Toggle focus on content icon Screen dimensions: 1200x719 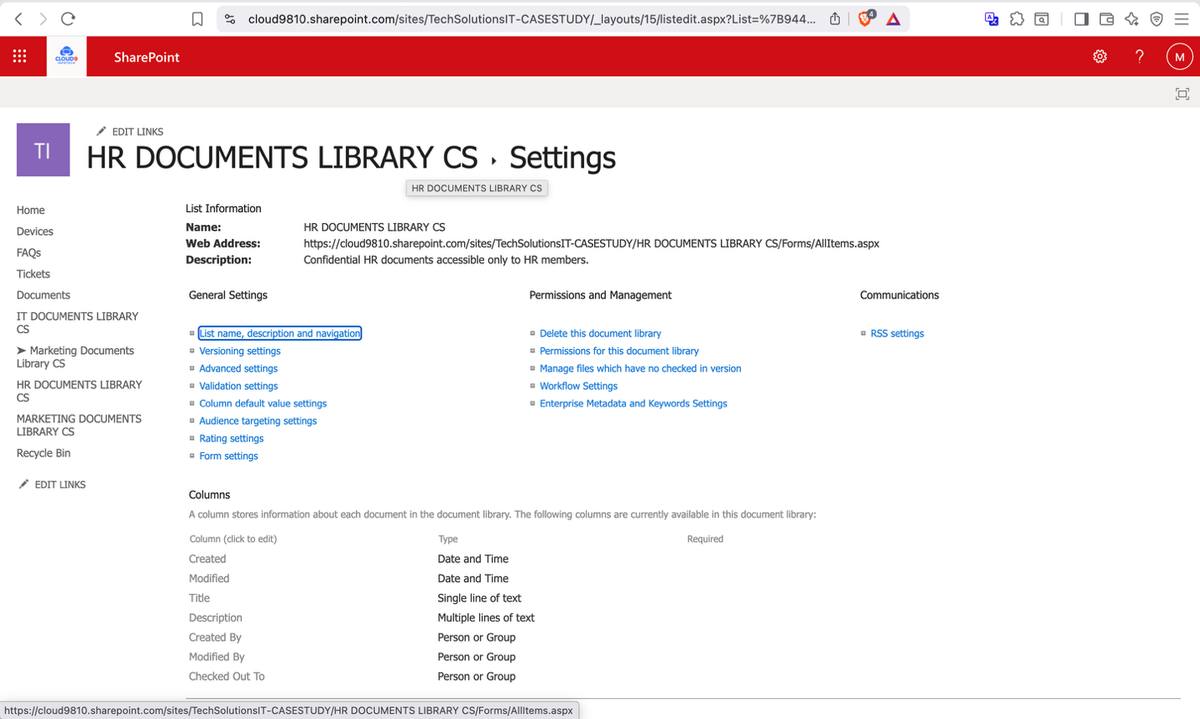1182,94
